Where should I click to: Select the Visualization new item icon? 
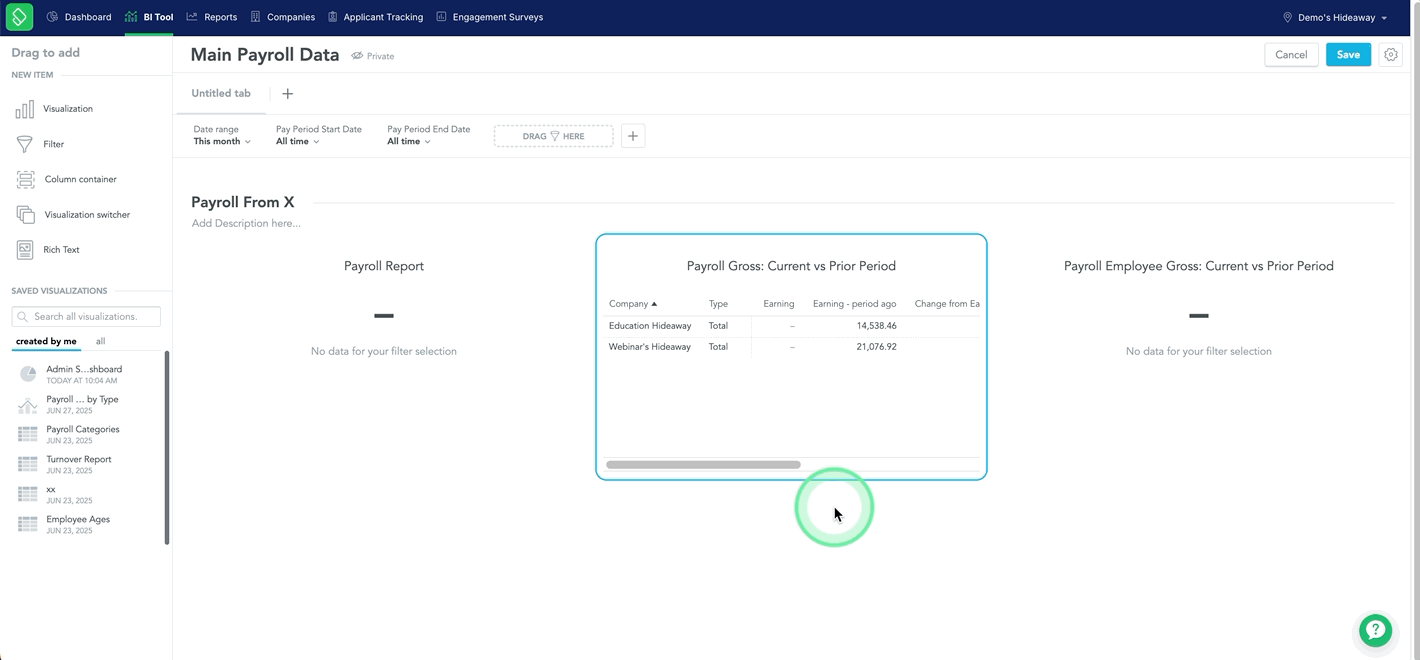[25, 109]
